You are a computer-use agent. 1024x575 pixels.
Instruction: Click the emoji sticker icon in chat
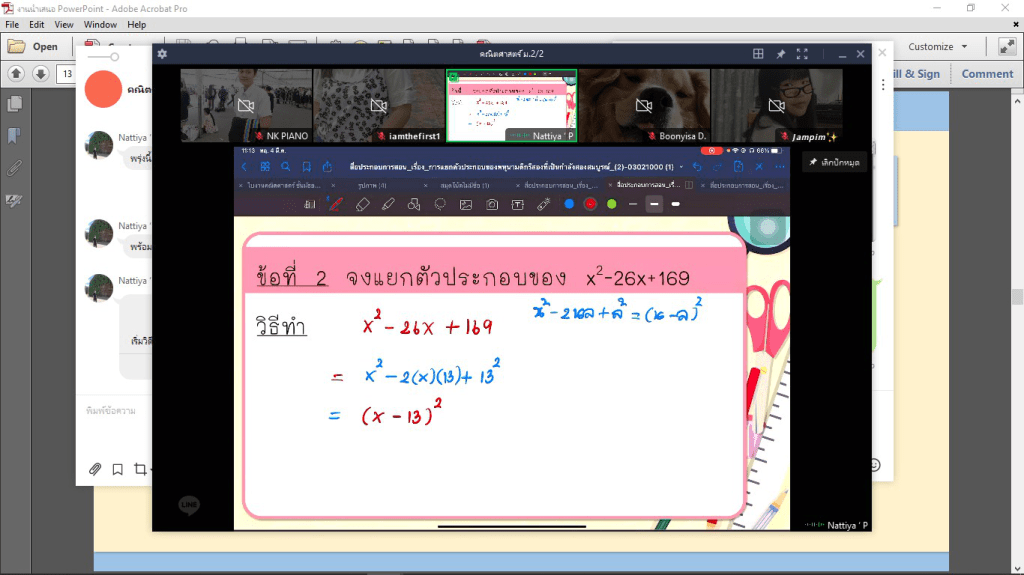pos(874,465)
